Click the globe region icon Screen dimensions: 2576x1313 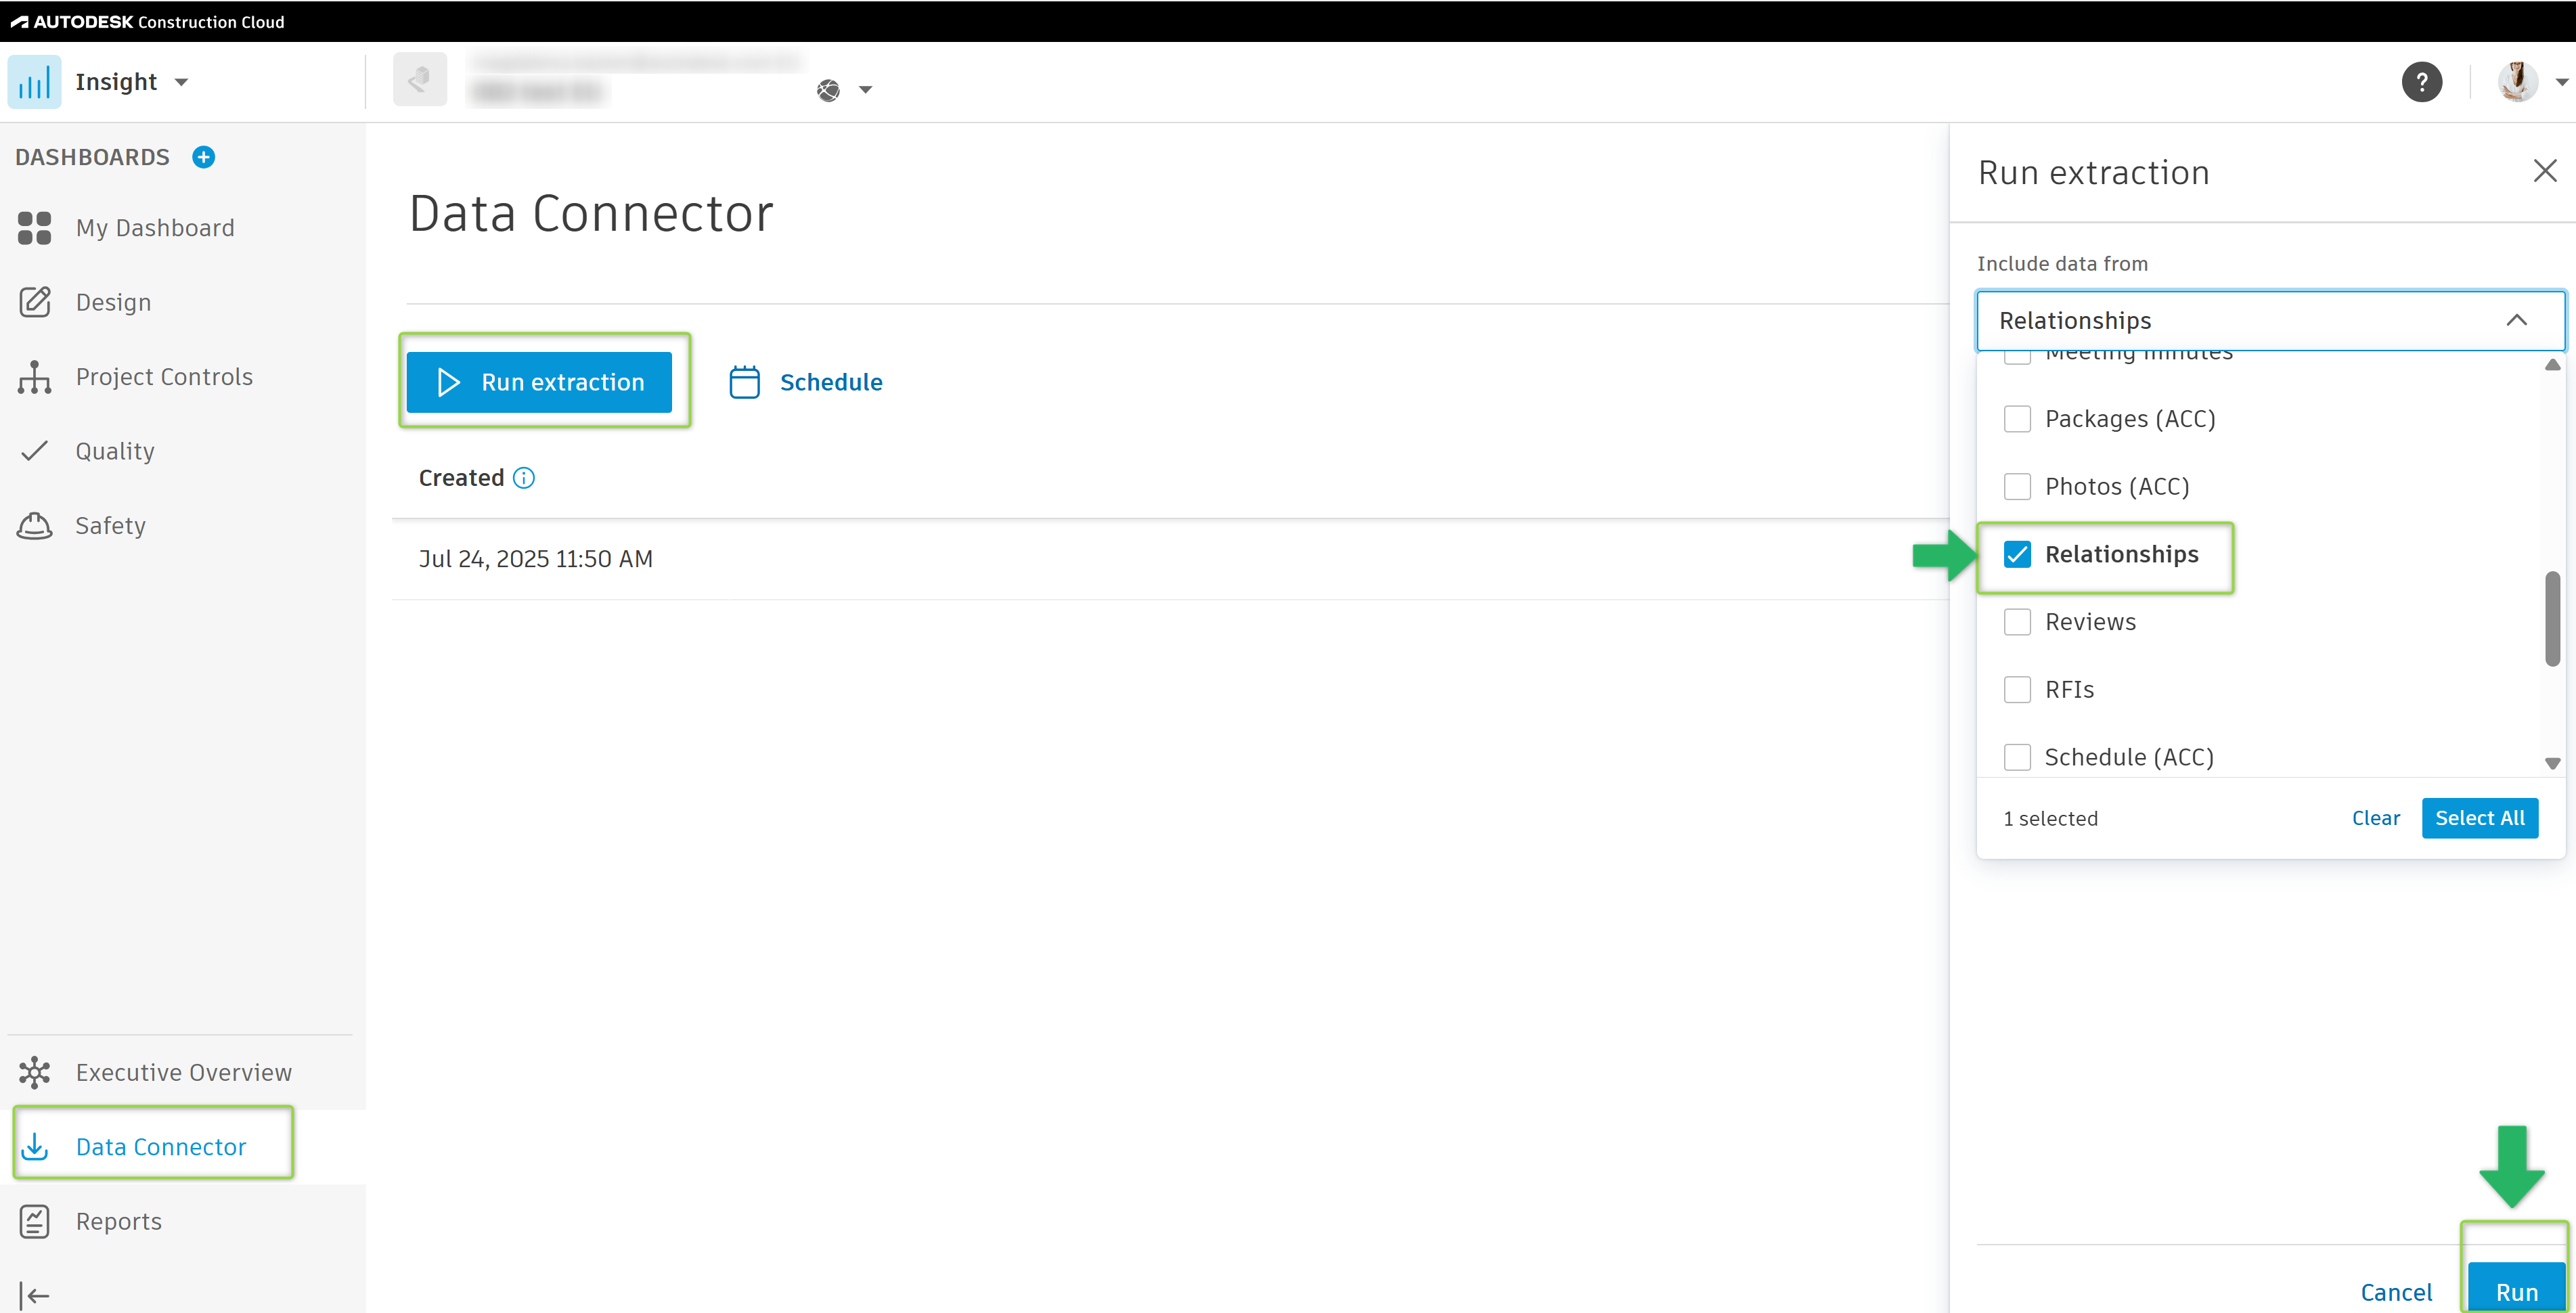click(x=828, y=91)
